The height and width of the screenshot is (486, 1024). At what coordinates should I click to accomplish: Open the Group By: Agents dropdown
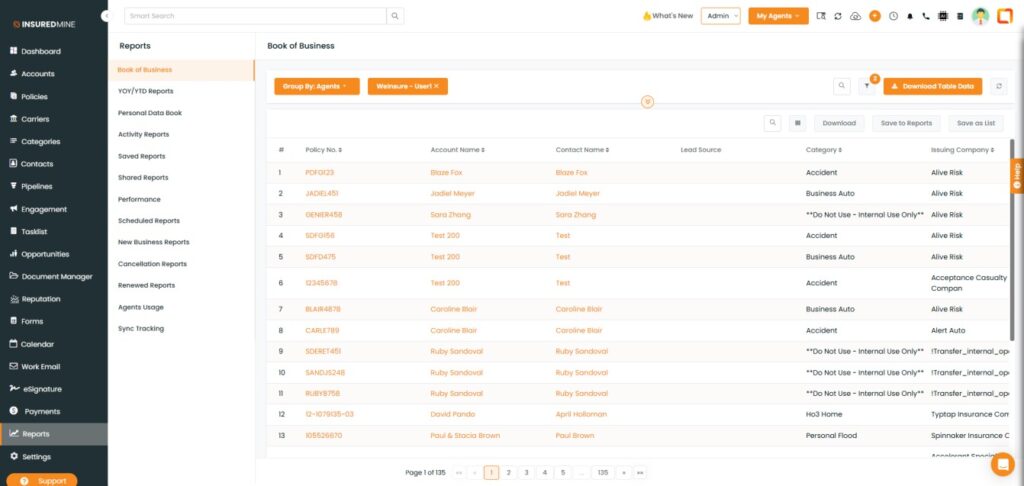tap(316, 87)
